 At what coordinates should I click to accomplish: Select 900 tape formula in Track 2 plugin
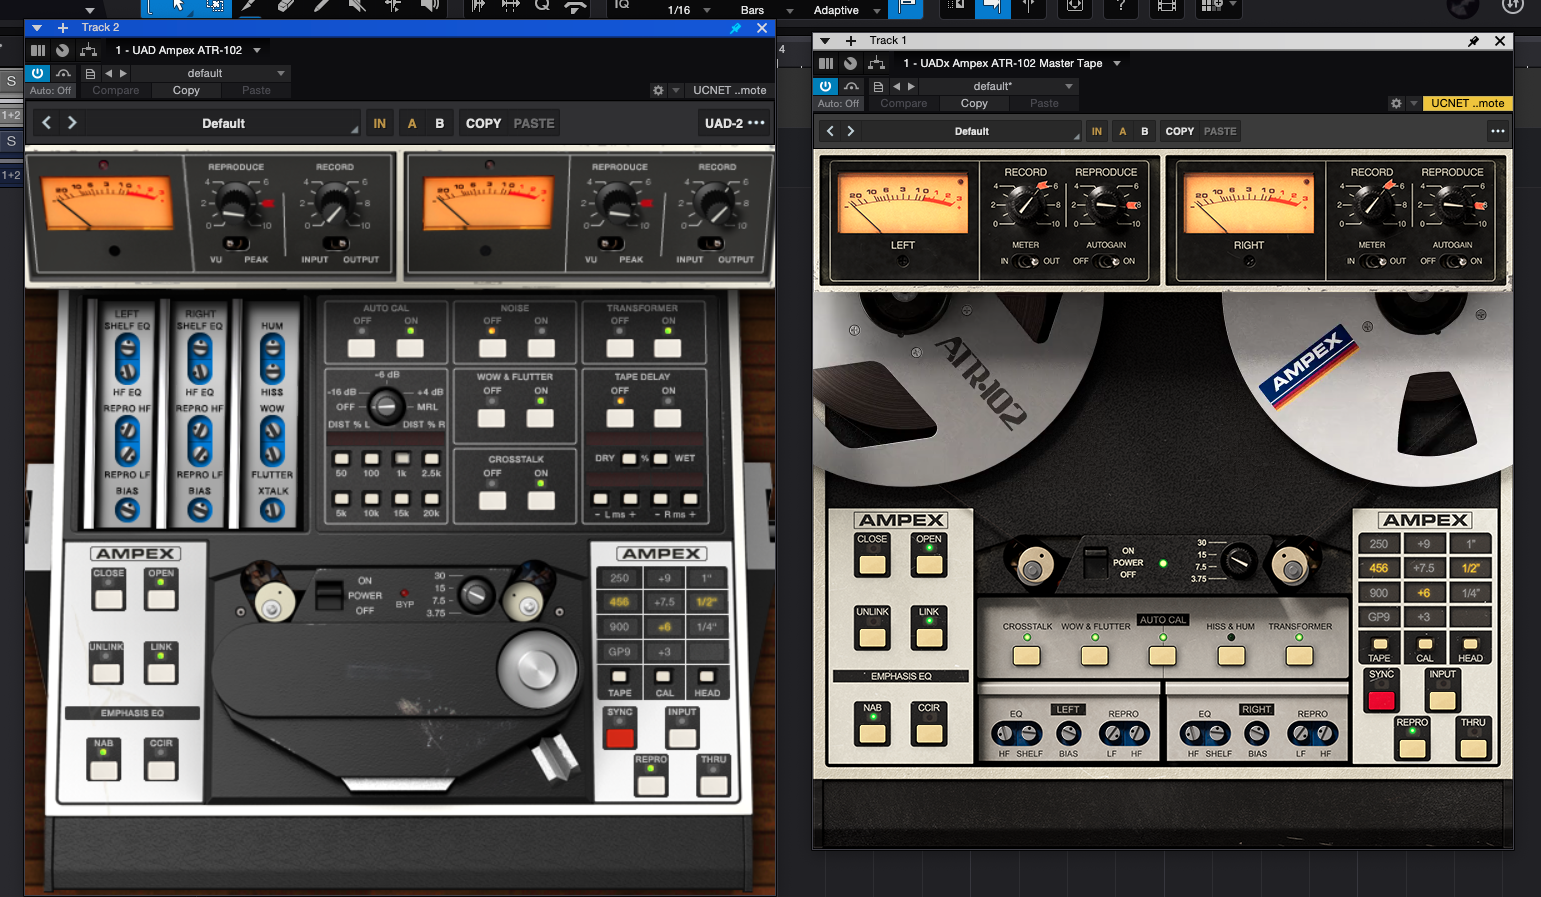click(619, 627)
